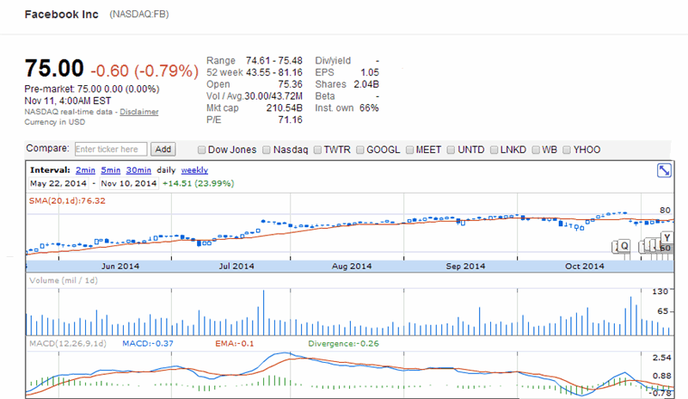Toggle GOOGL comparison checkbox
The width and height of the screenshot is (688, 399).
pyautogui.click(x=360, y=150)
